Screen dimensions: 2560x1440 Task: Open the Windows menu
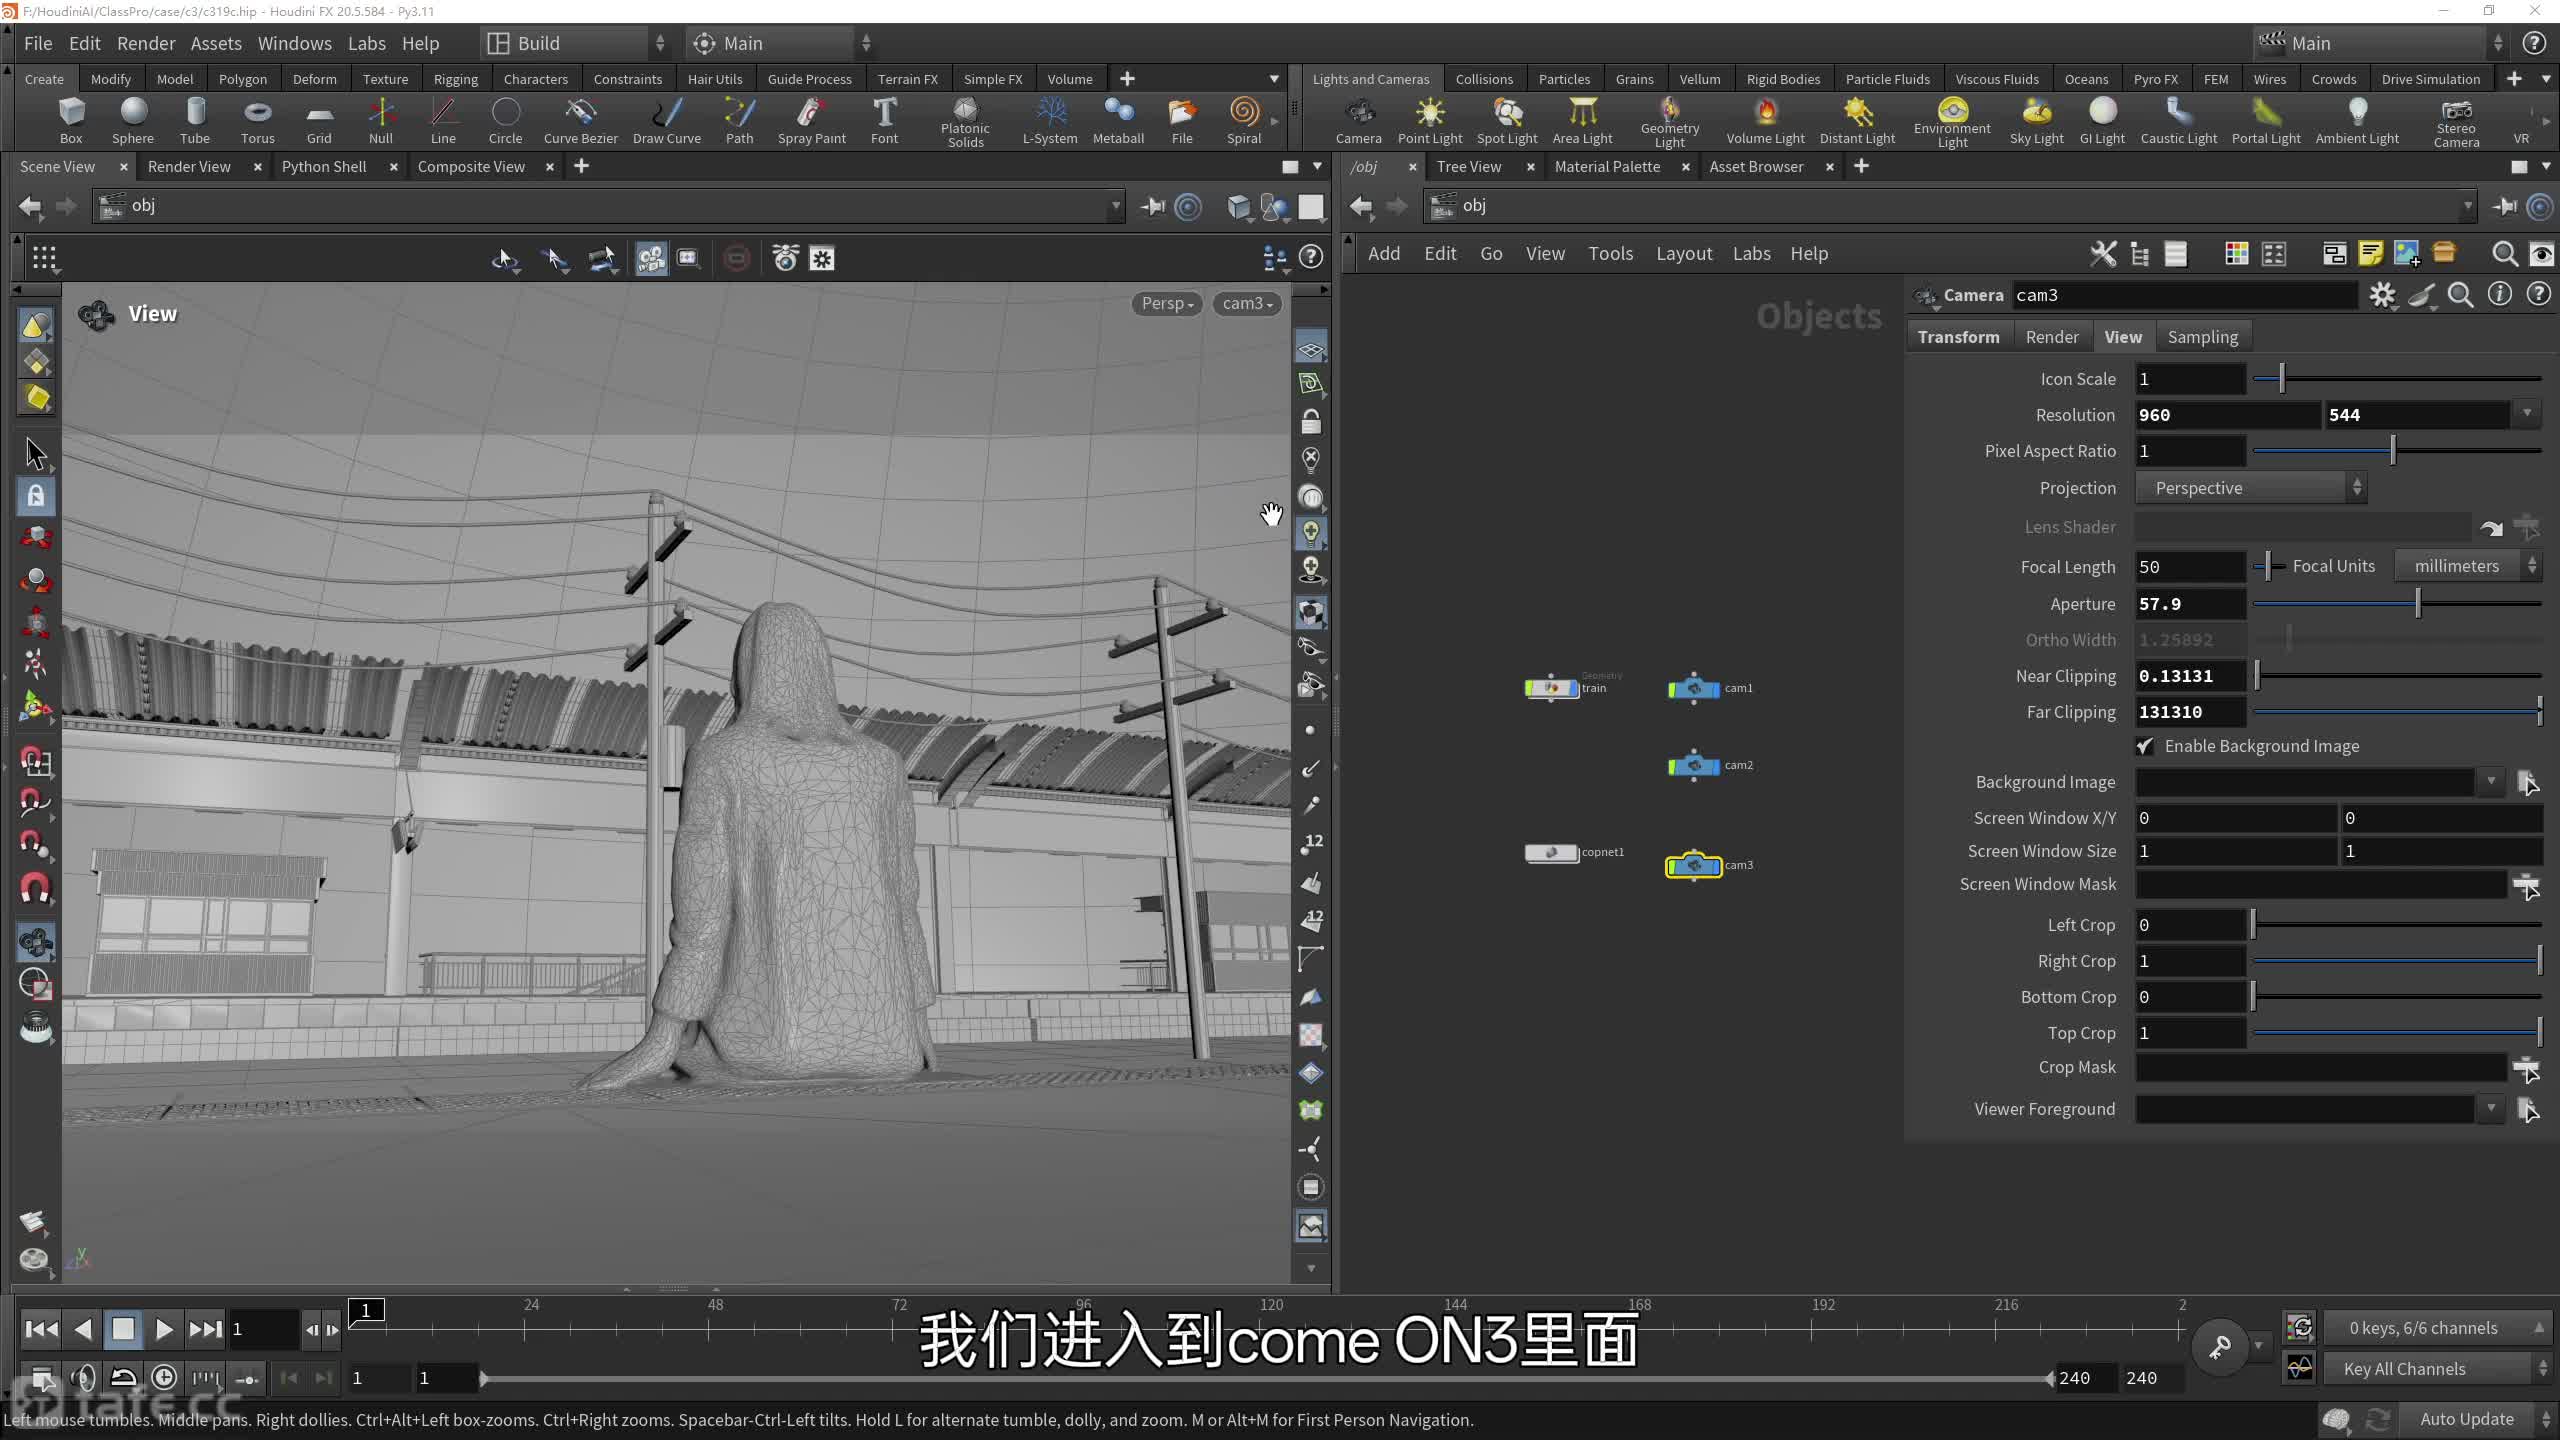[x=294, y=43]
